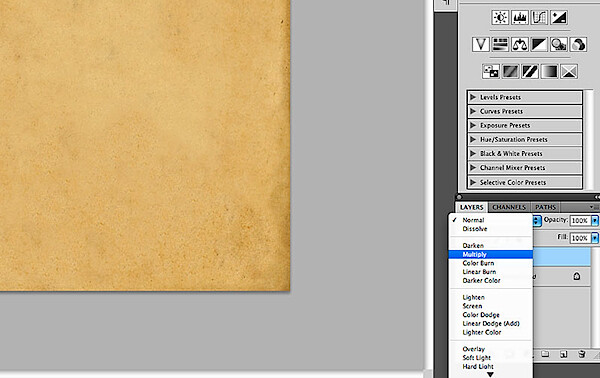Switch to the Layers tab

click(x=471, y=207)
